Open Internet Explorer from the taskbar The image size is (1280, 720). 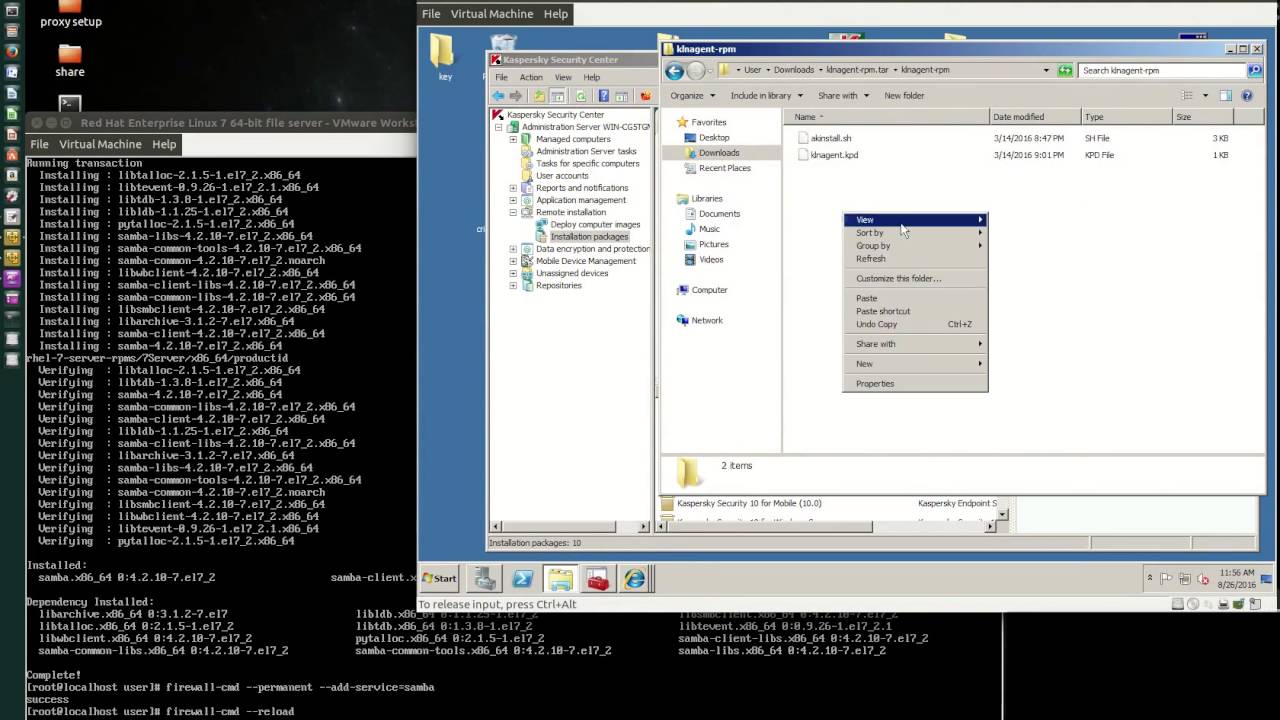(635, 578)
